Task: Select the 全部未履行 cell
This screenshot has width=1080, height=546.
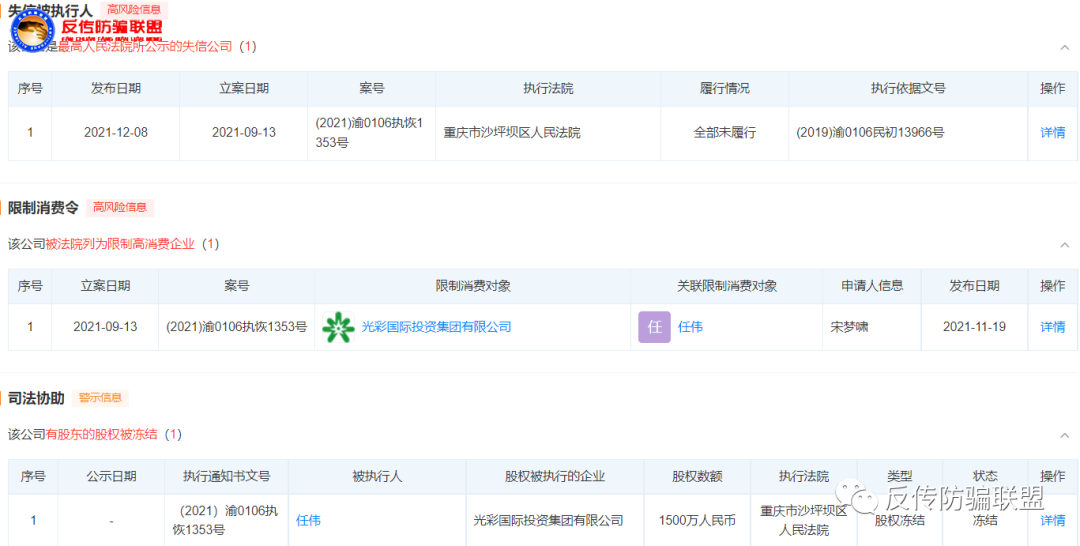Action: (725, 133)
